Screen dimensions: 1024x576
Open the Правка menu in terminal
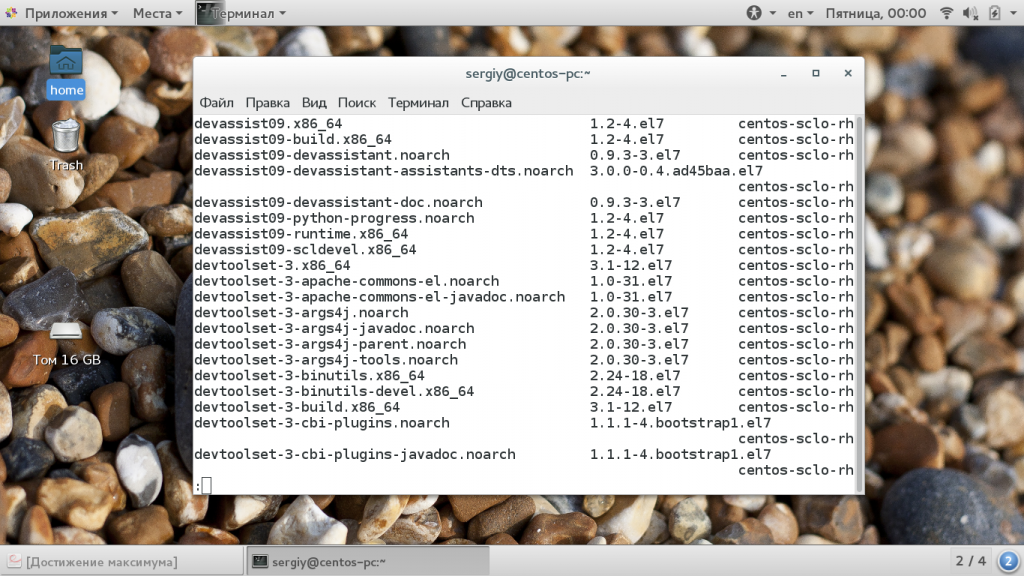coord(267,102)
